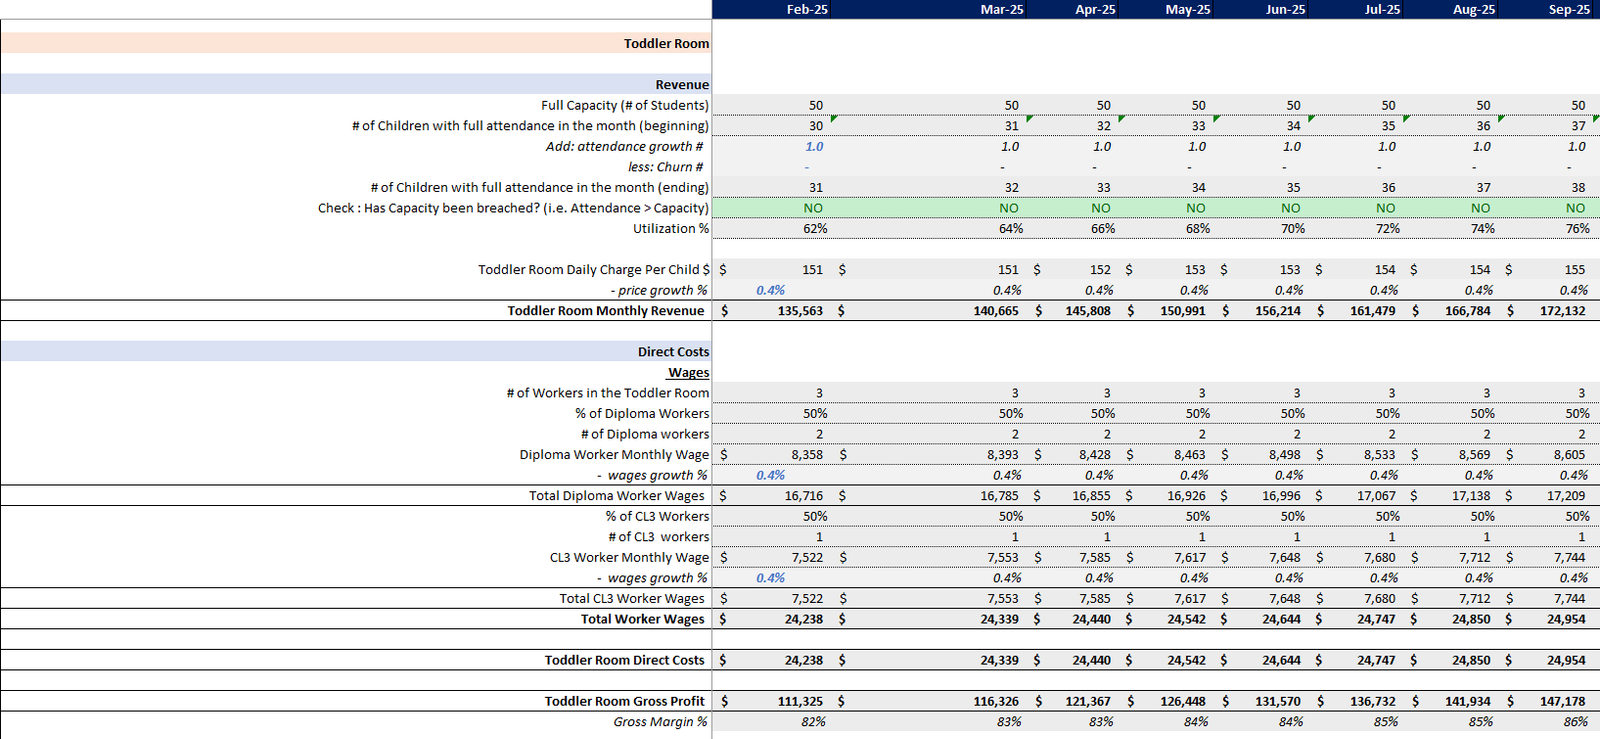Screen dimensions: 1600x739
Task: Click the underlined Wages label
Action: (x=688, y=372)
